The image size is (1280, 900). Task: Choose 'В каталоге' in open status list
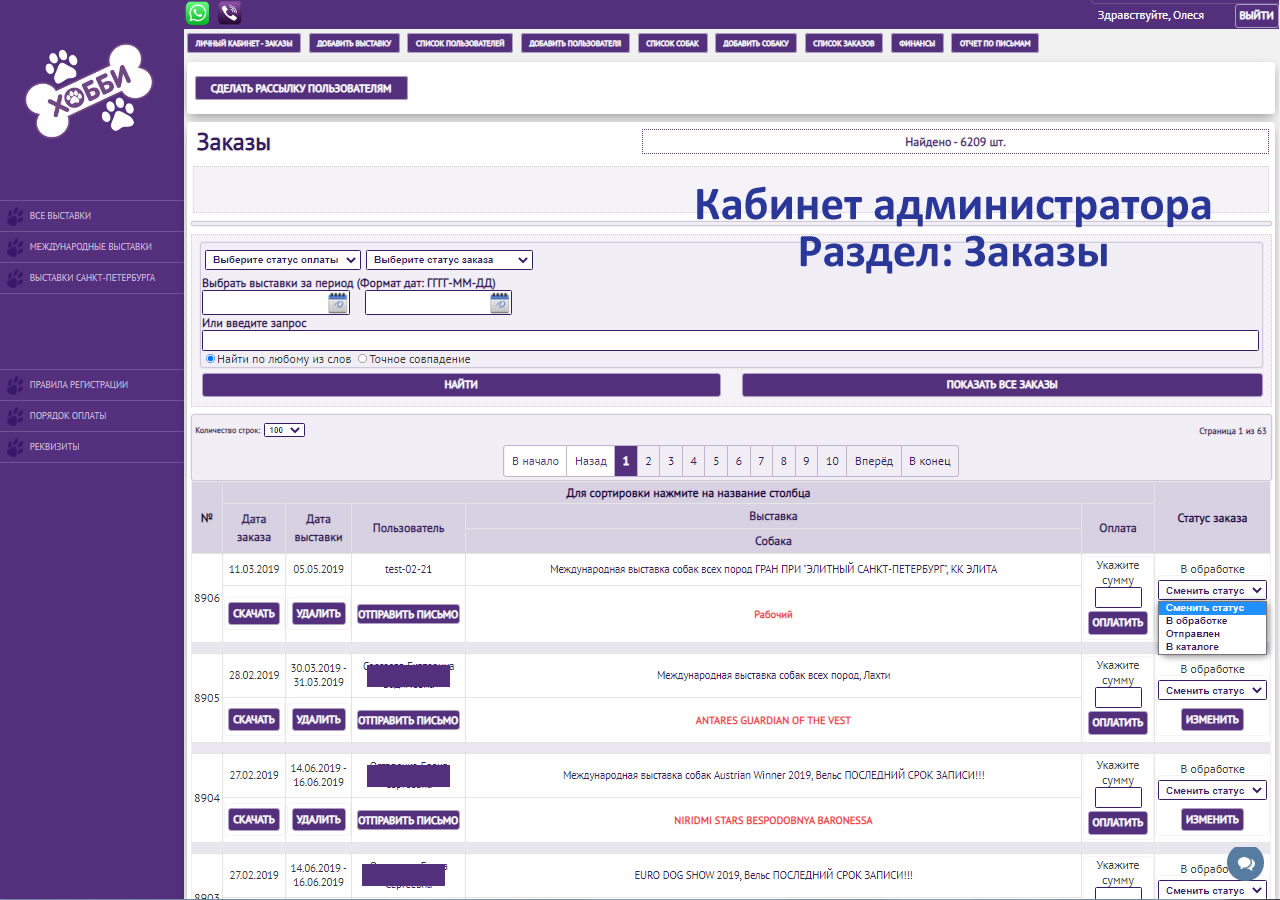(1212, 647)
